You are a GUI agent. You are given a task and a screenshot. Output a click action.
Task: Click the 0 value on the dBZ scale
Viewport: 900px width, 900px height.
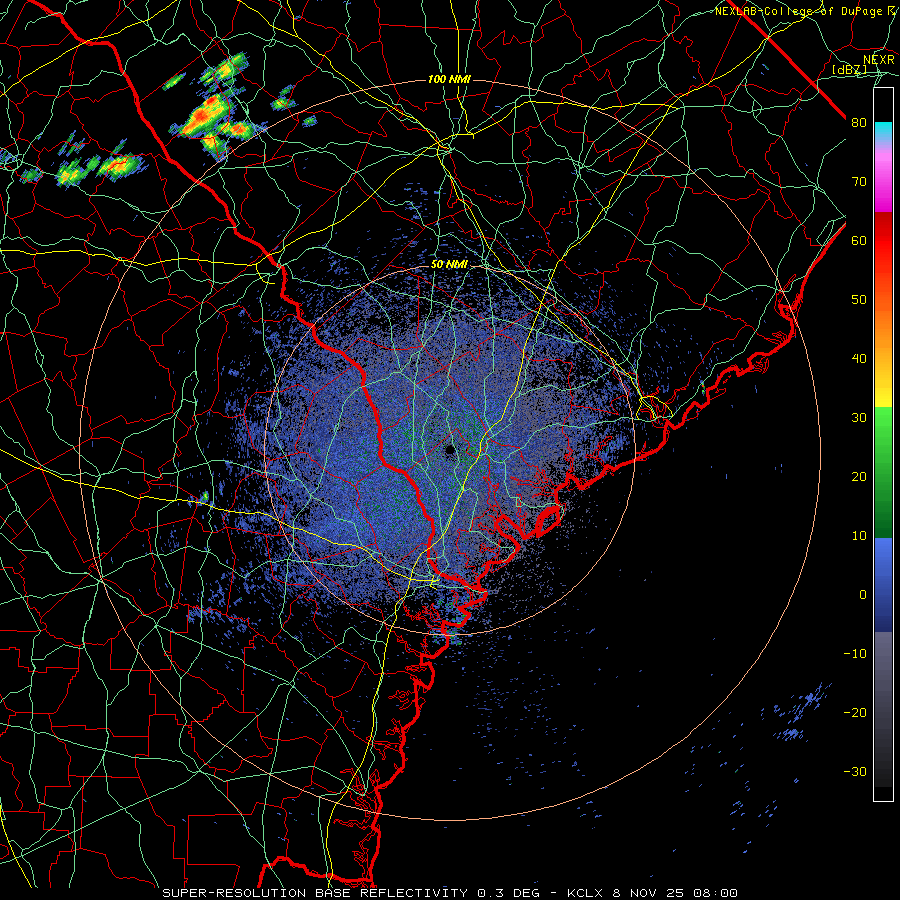(863, 595)
